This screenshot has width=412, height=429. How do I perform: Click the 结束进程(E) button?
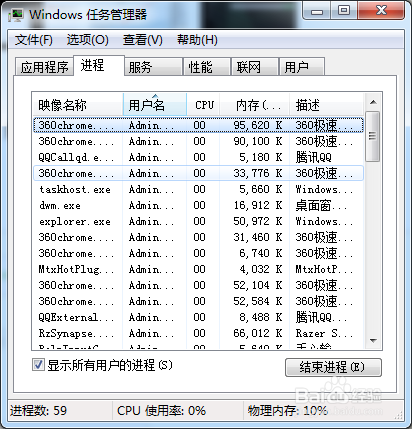pos(333,367)
